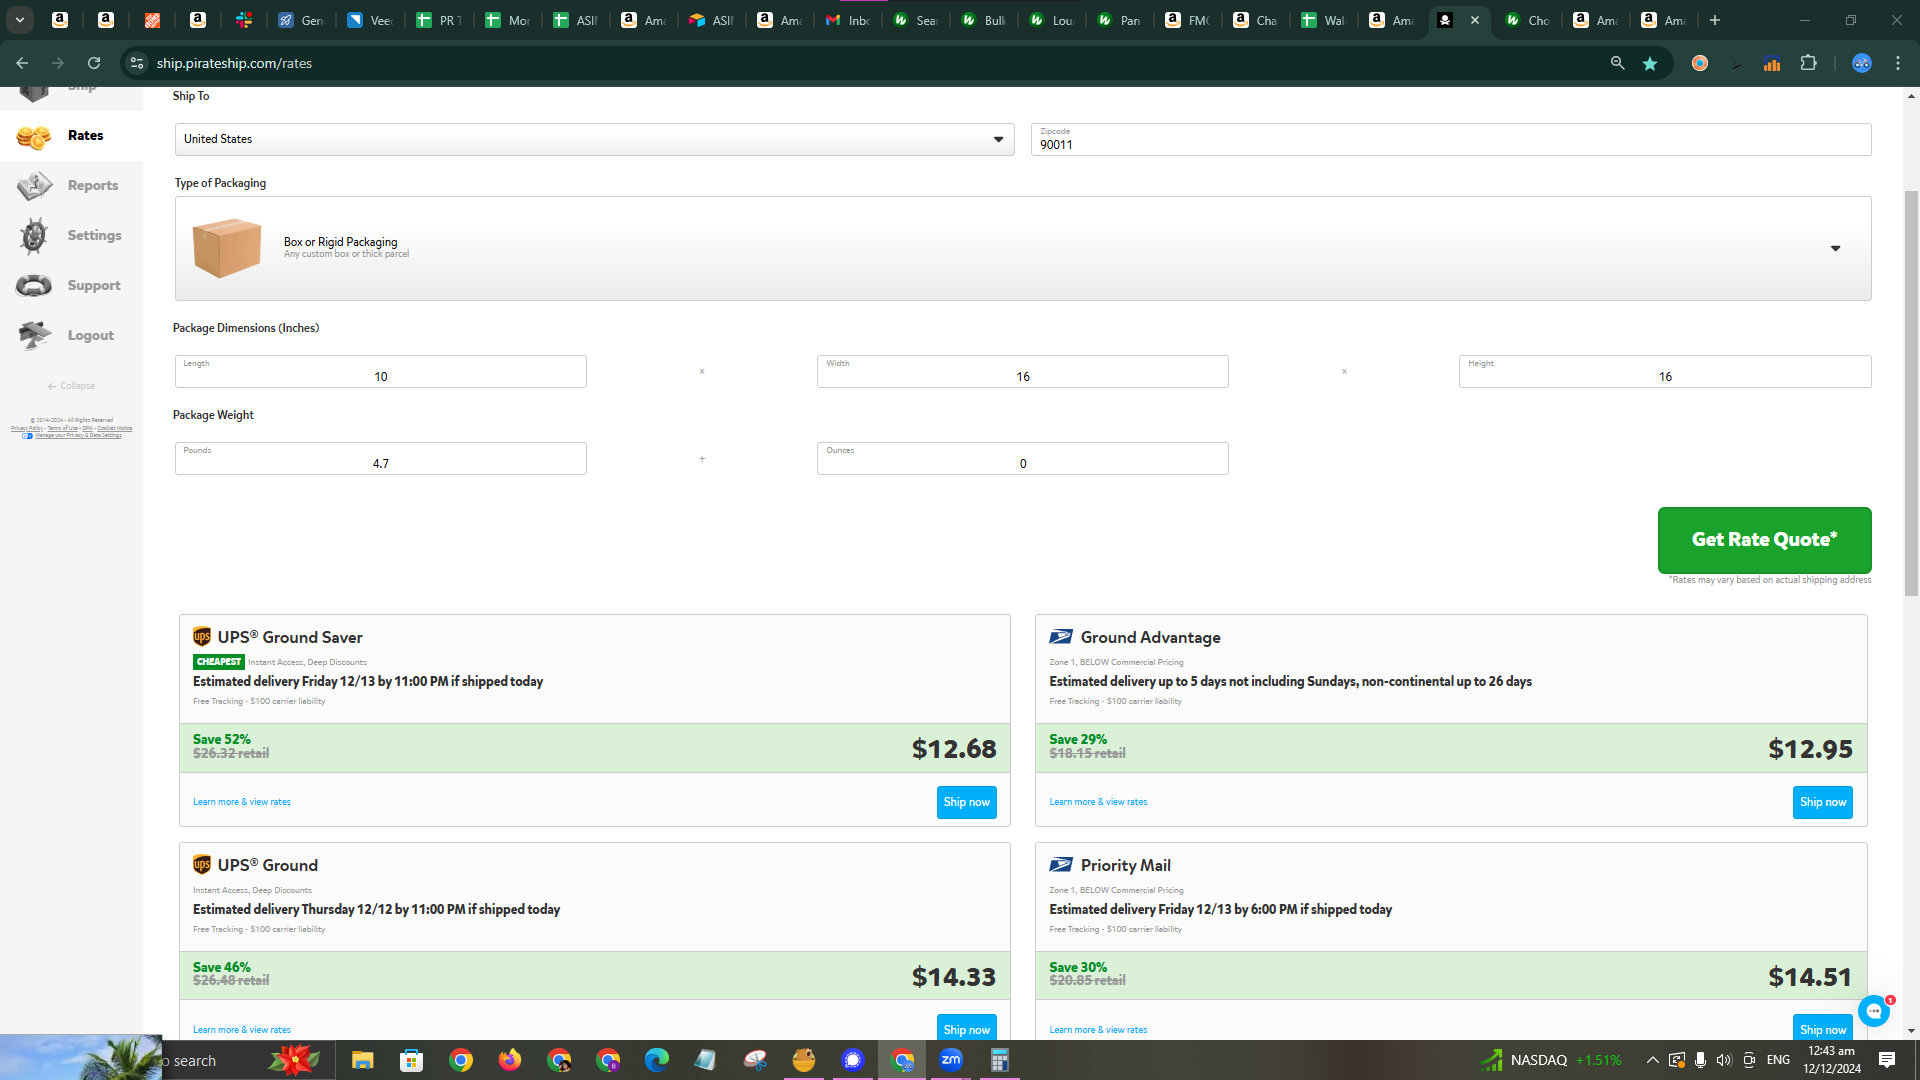Image resolution: width=1920 pixels, height=1080 pixels.
Task: Click the Rates coins icon
Action: coord(34,137)
